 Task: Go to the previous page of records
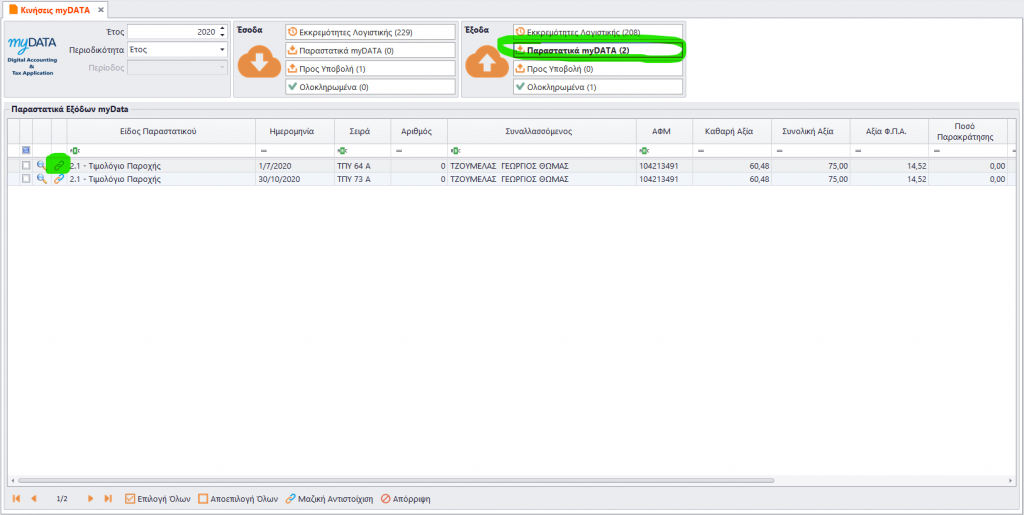coord(33,499)
